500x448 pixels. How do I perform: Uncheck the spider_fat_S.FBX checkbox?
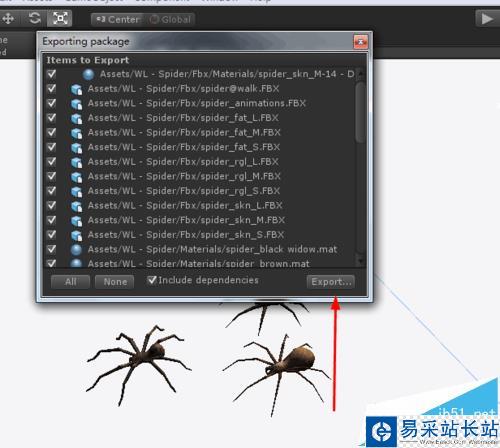point(52,147)
